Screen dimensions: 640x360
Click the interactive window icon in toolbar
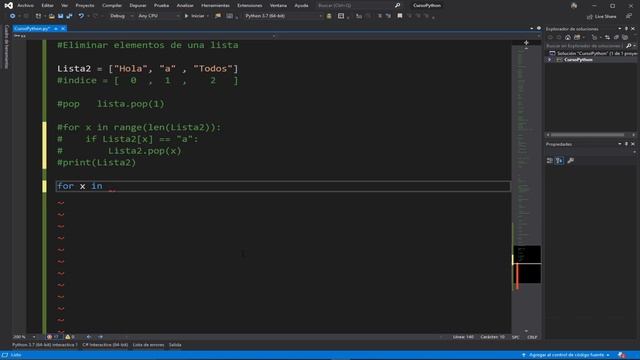point(341,16)
